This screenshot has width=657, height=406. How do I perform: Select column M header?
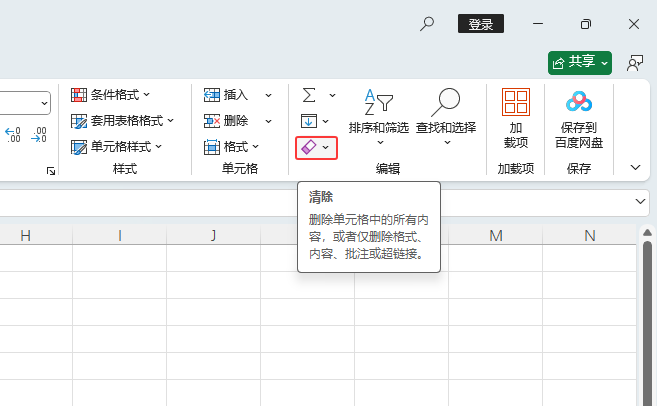[495, 236]
